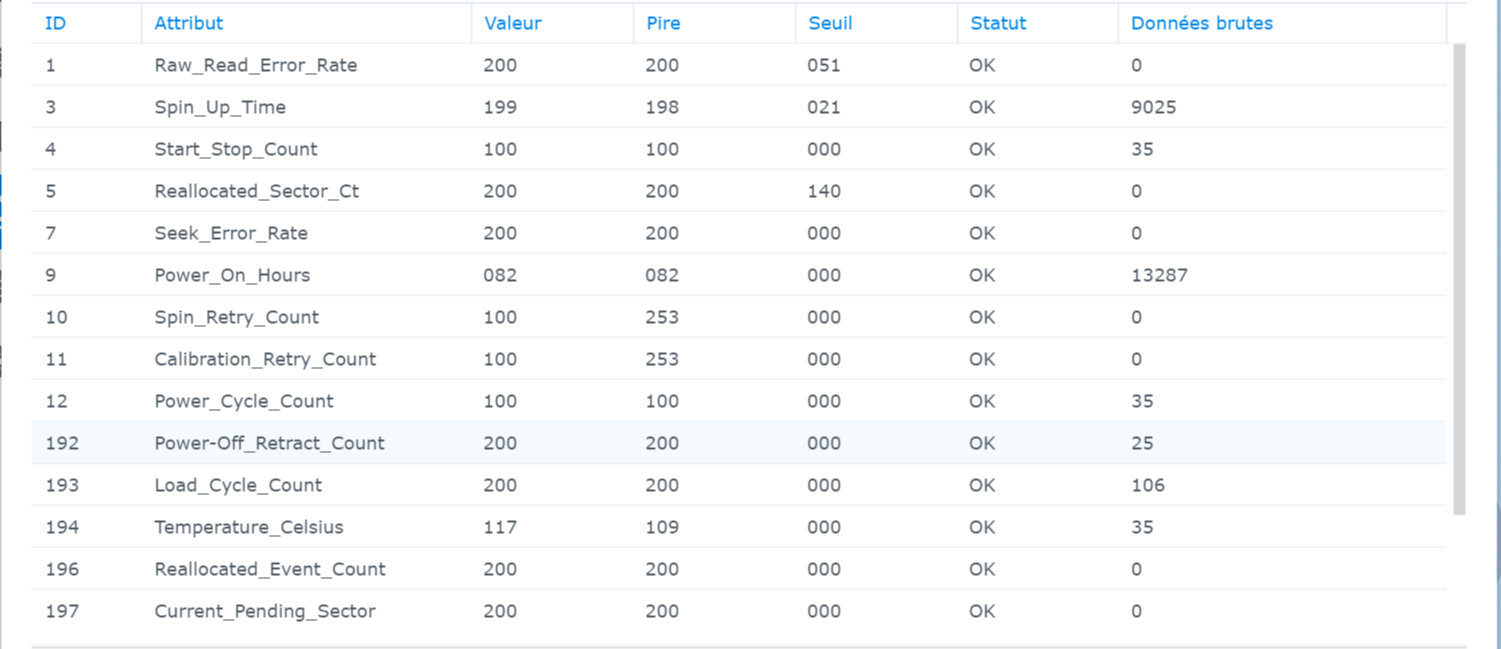Select the Raw_Read_Error_Rate row
This screenshot has width=1501, height=649.
[x=256, y=65]
